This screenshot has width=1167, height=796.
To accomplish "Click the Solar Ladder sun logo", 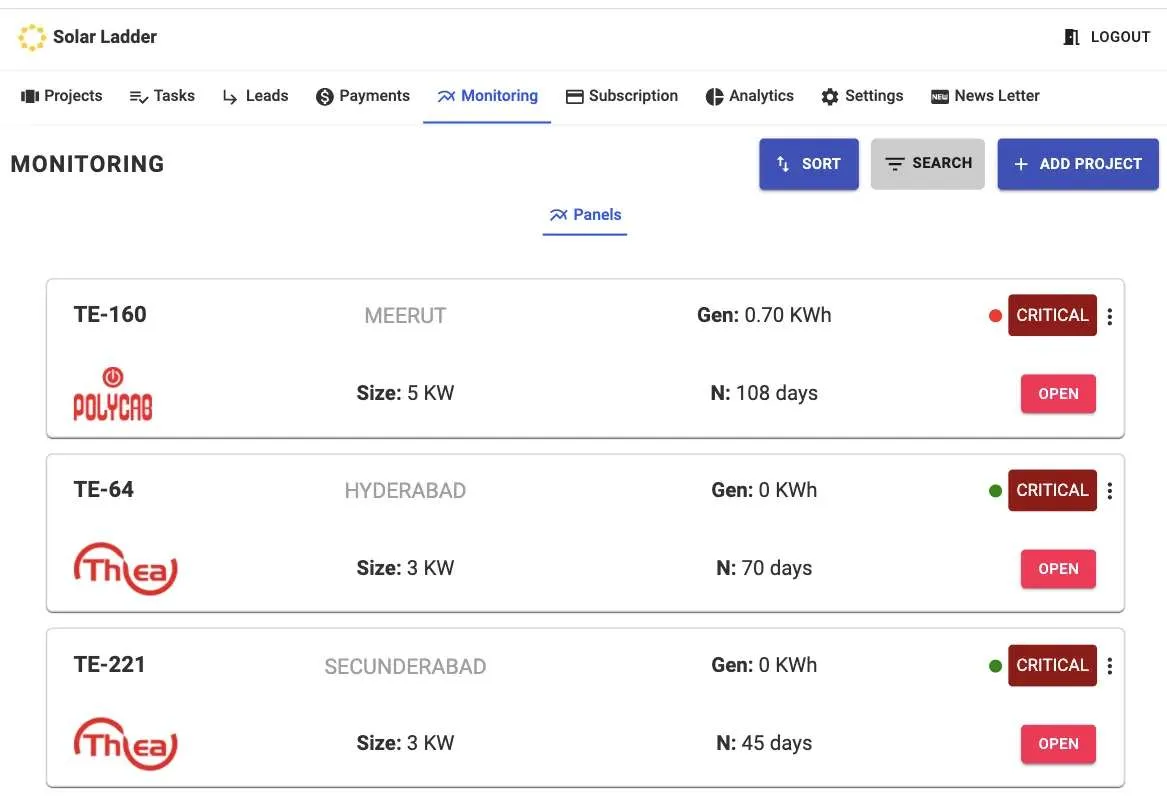I will 32,38.
